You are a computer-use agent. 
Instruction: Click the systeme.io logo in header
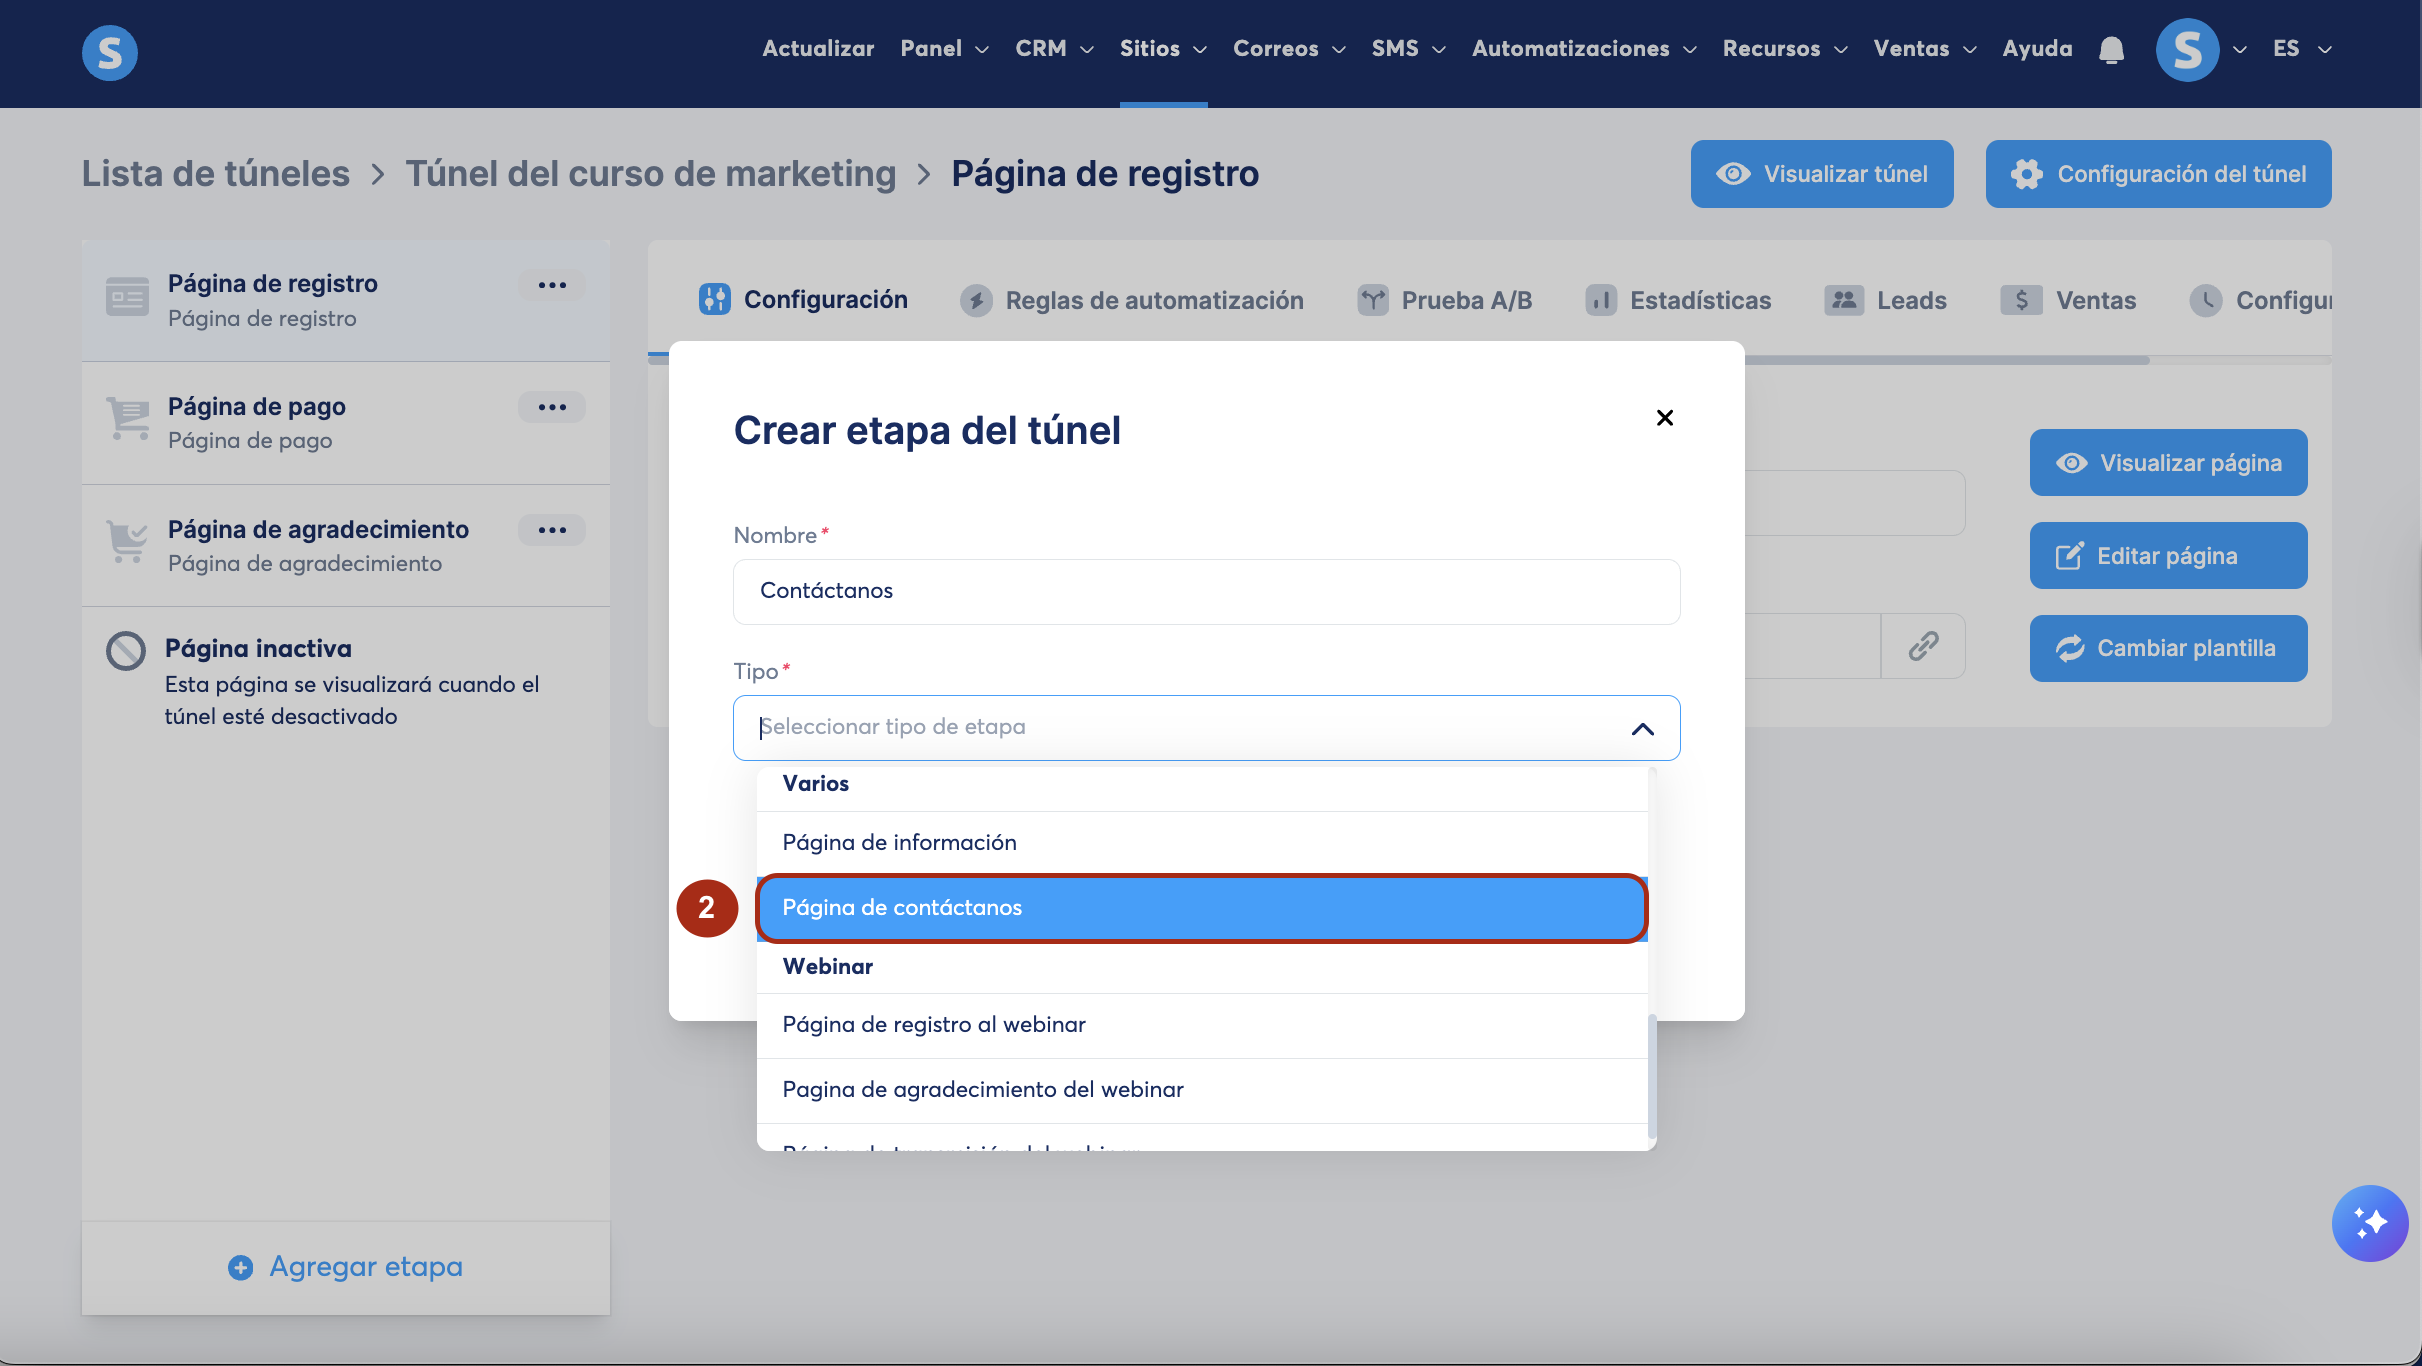click(x=110, y=52)
